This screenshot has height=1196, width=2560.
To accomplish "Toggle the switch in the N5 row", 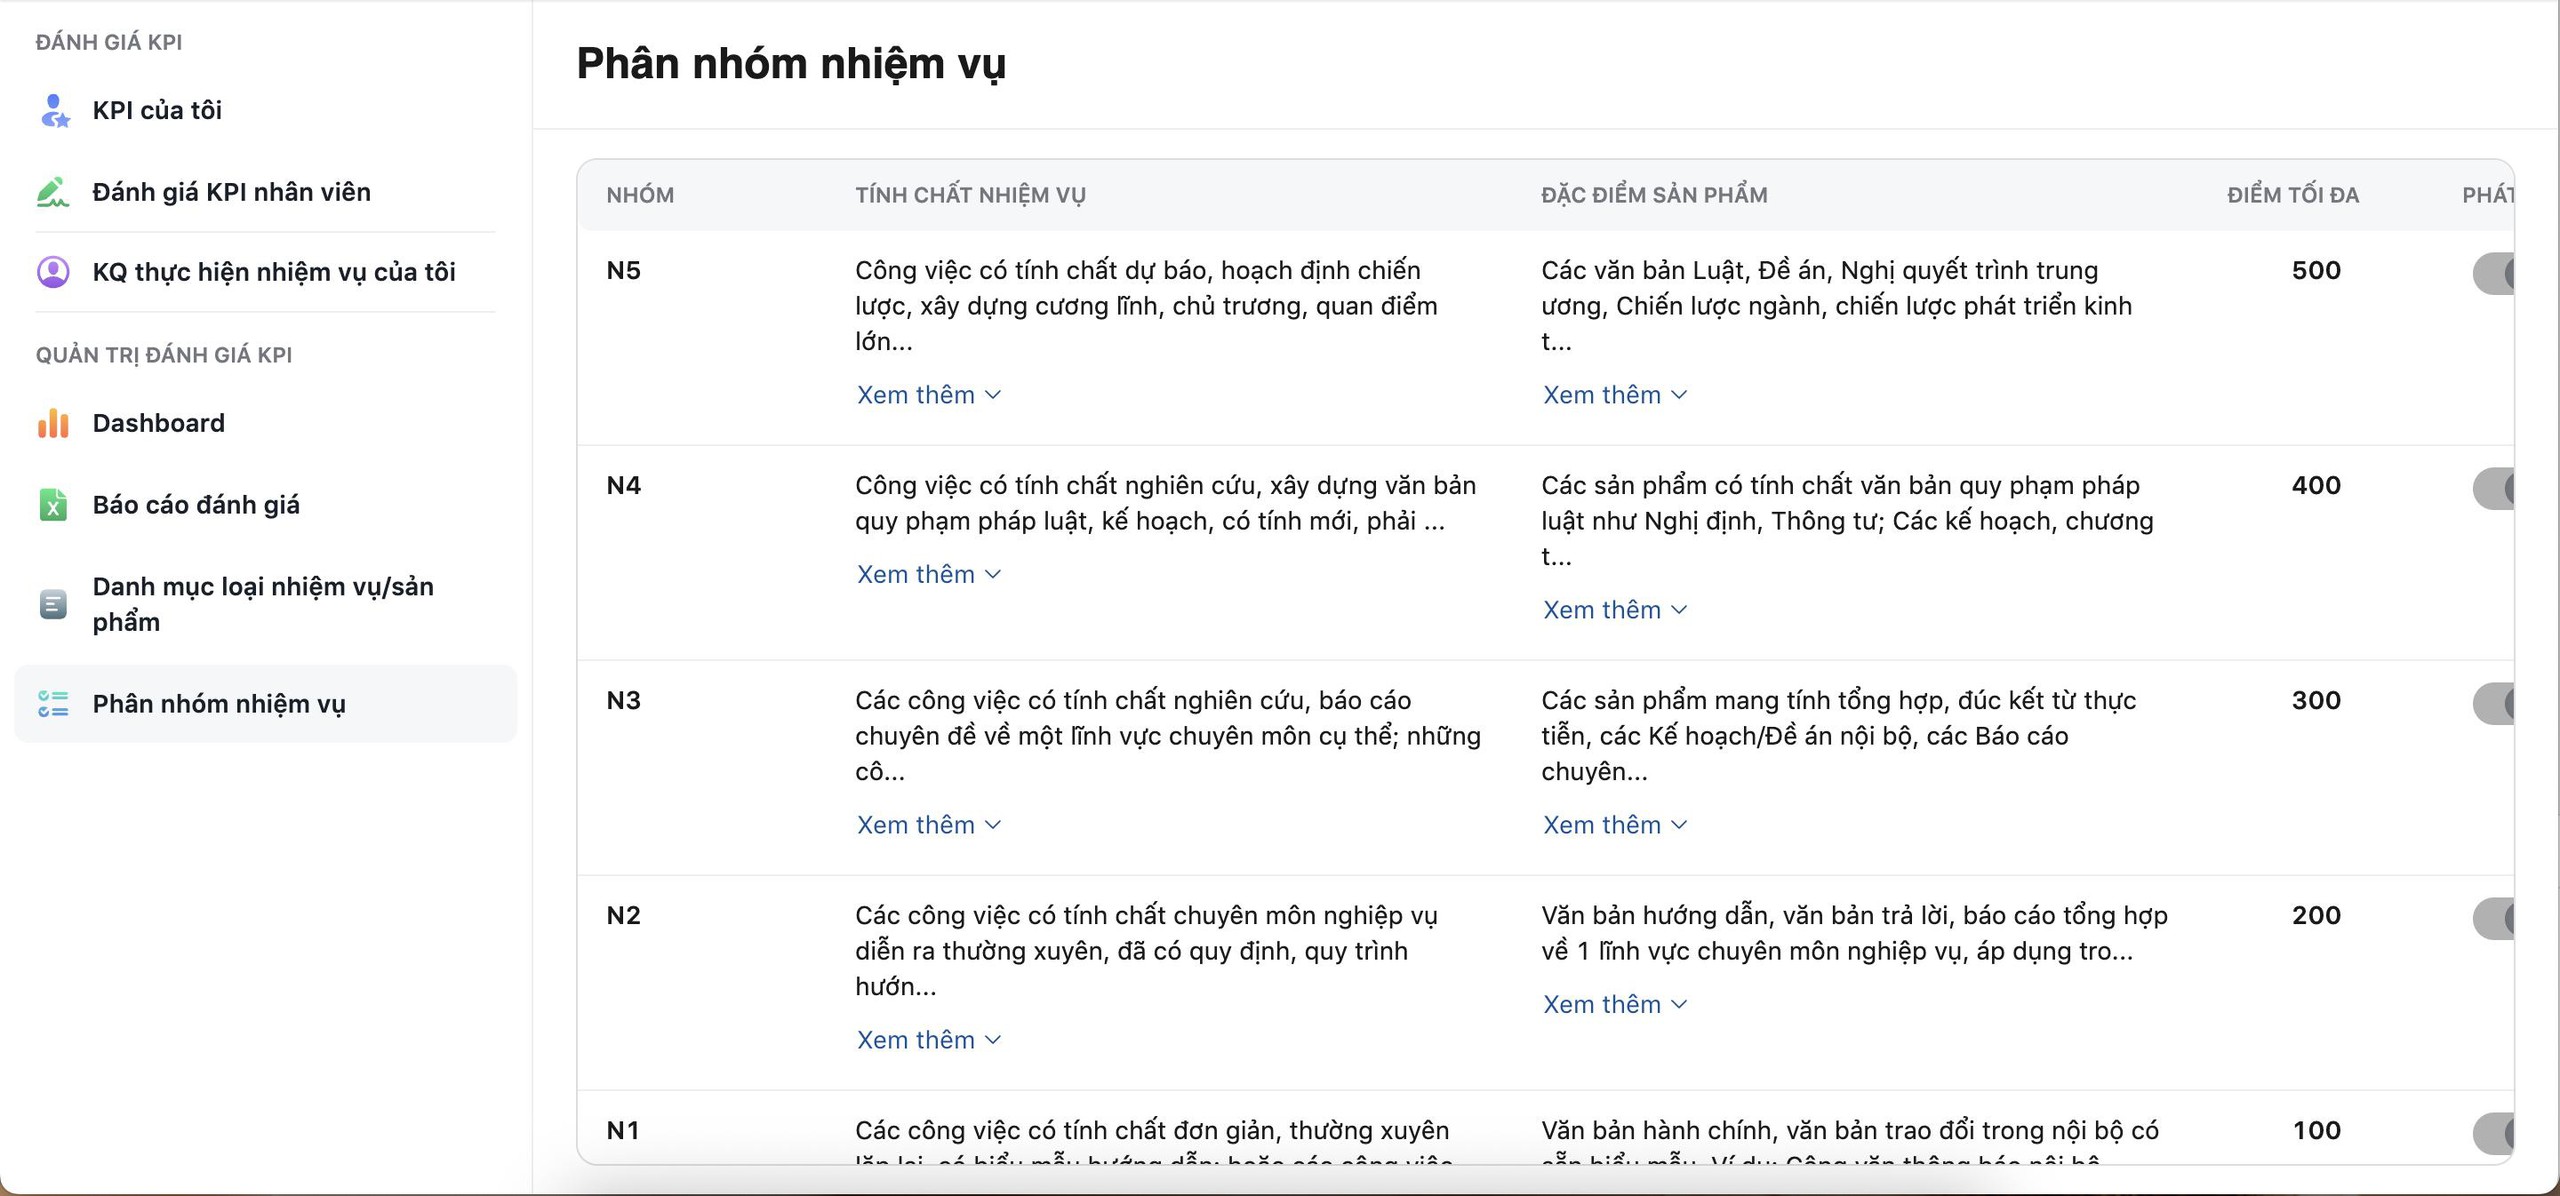I will [x=2493, y=273].
